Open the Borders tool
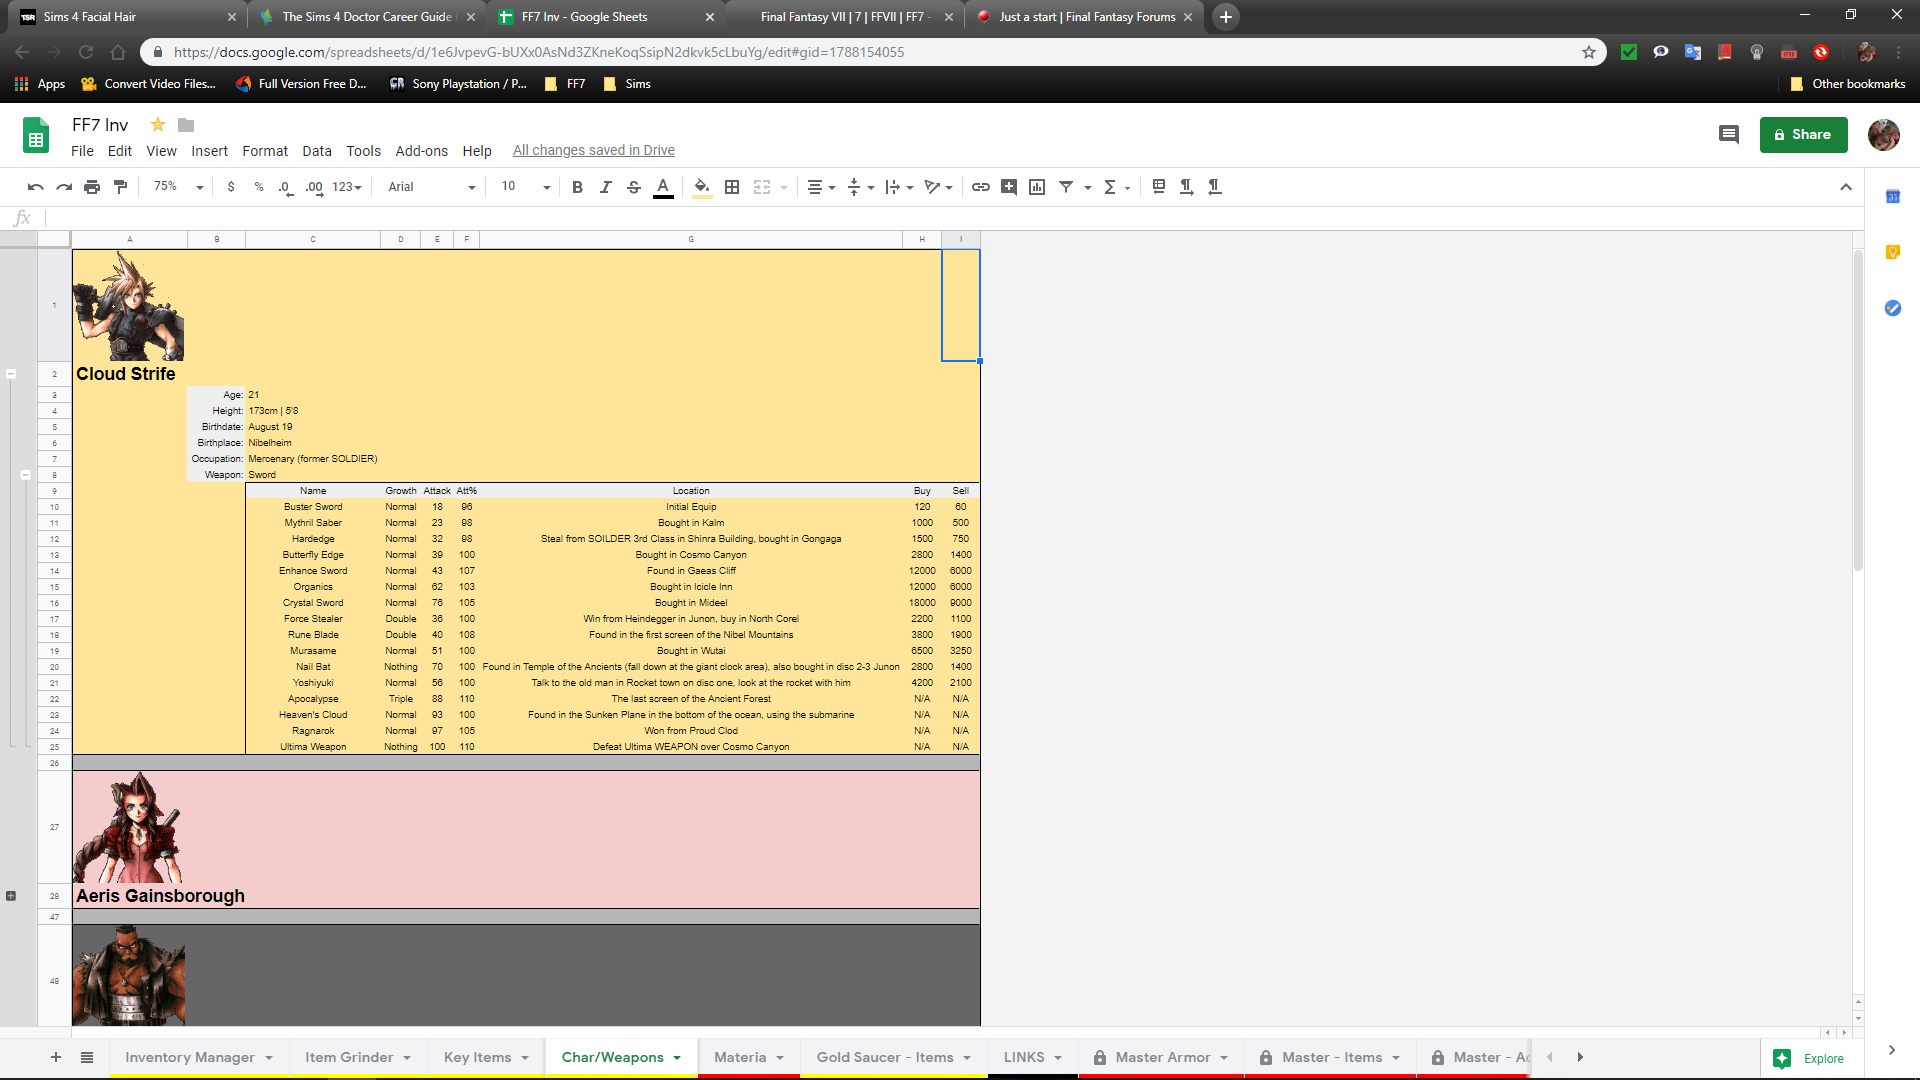 tap(732, 187)
